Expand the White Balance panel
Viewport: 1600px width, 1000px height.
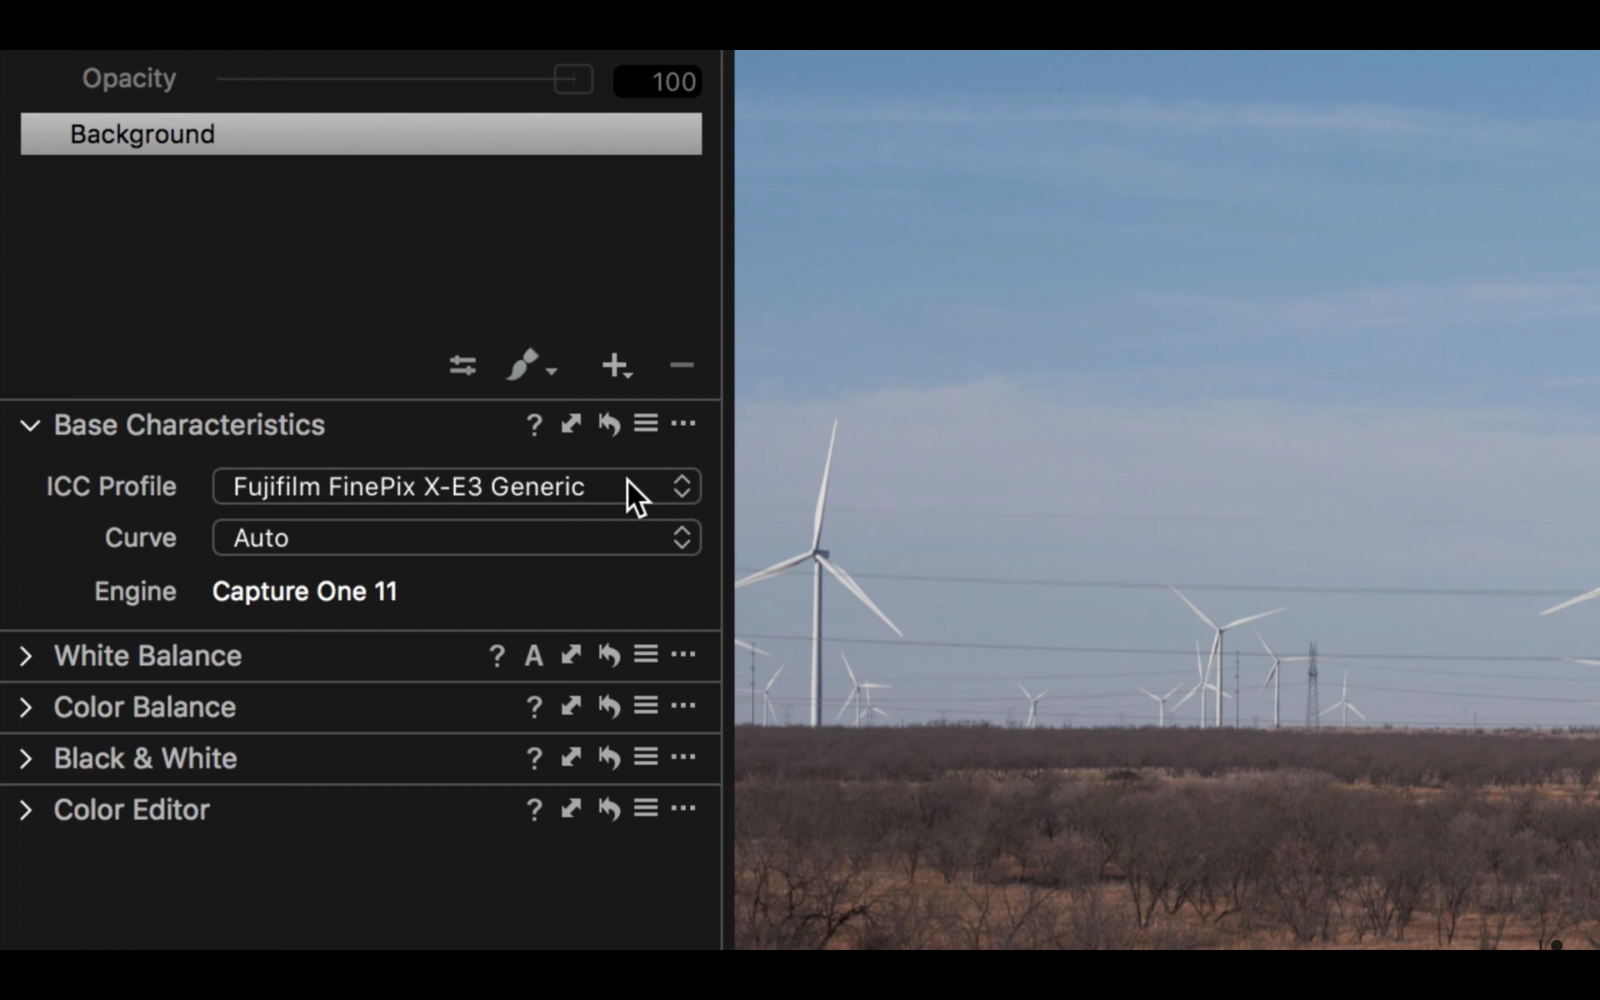[27, 655]
